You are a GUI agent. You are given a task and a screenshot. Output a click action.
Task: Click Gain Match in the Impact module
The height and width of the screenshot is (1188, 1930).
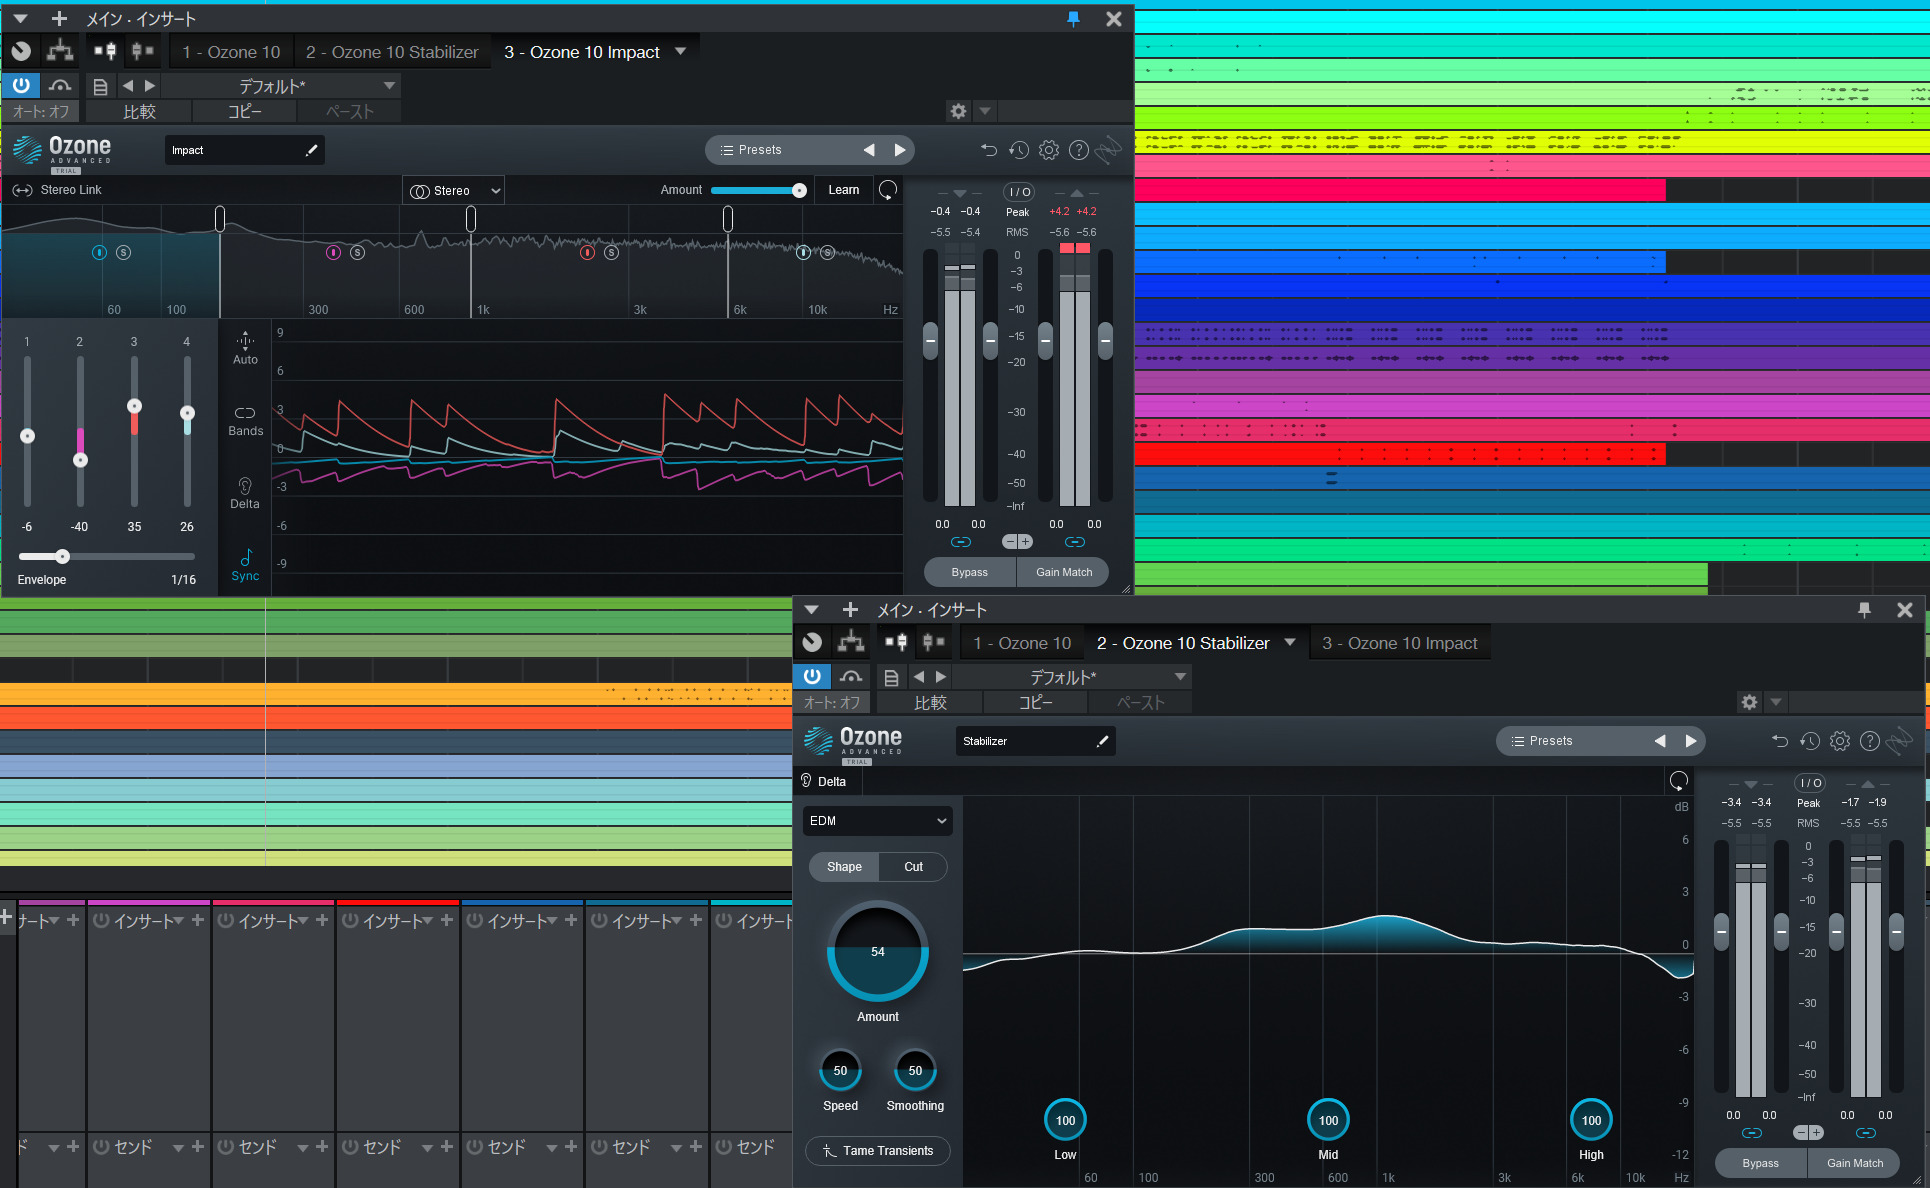click(1064, 572)
